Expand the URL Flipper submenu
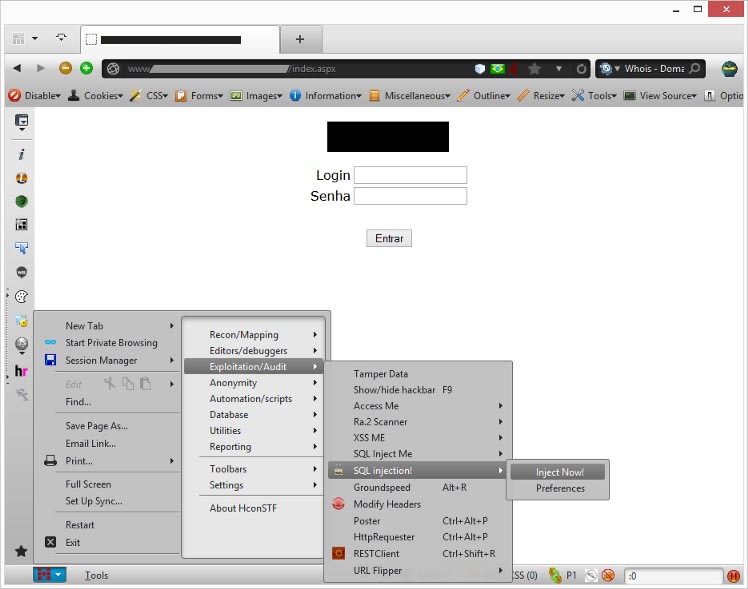Screen dimensions: 748x589 pyautogui.click(x=417, y=571)
